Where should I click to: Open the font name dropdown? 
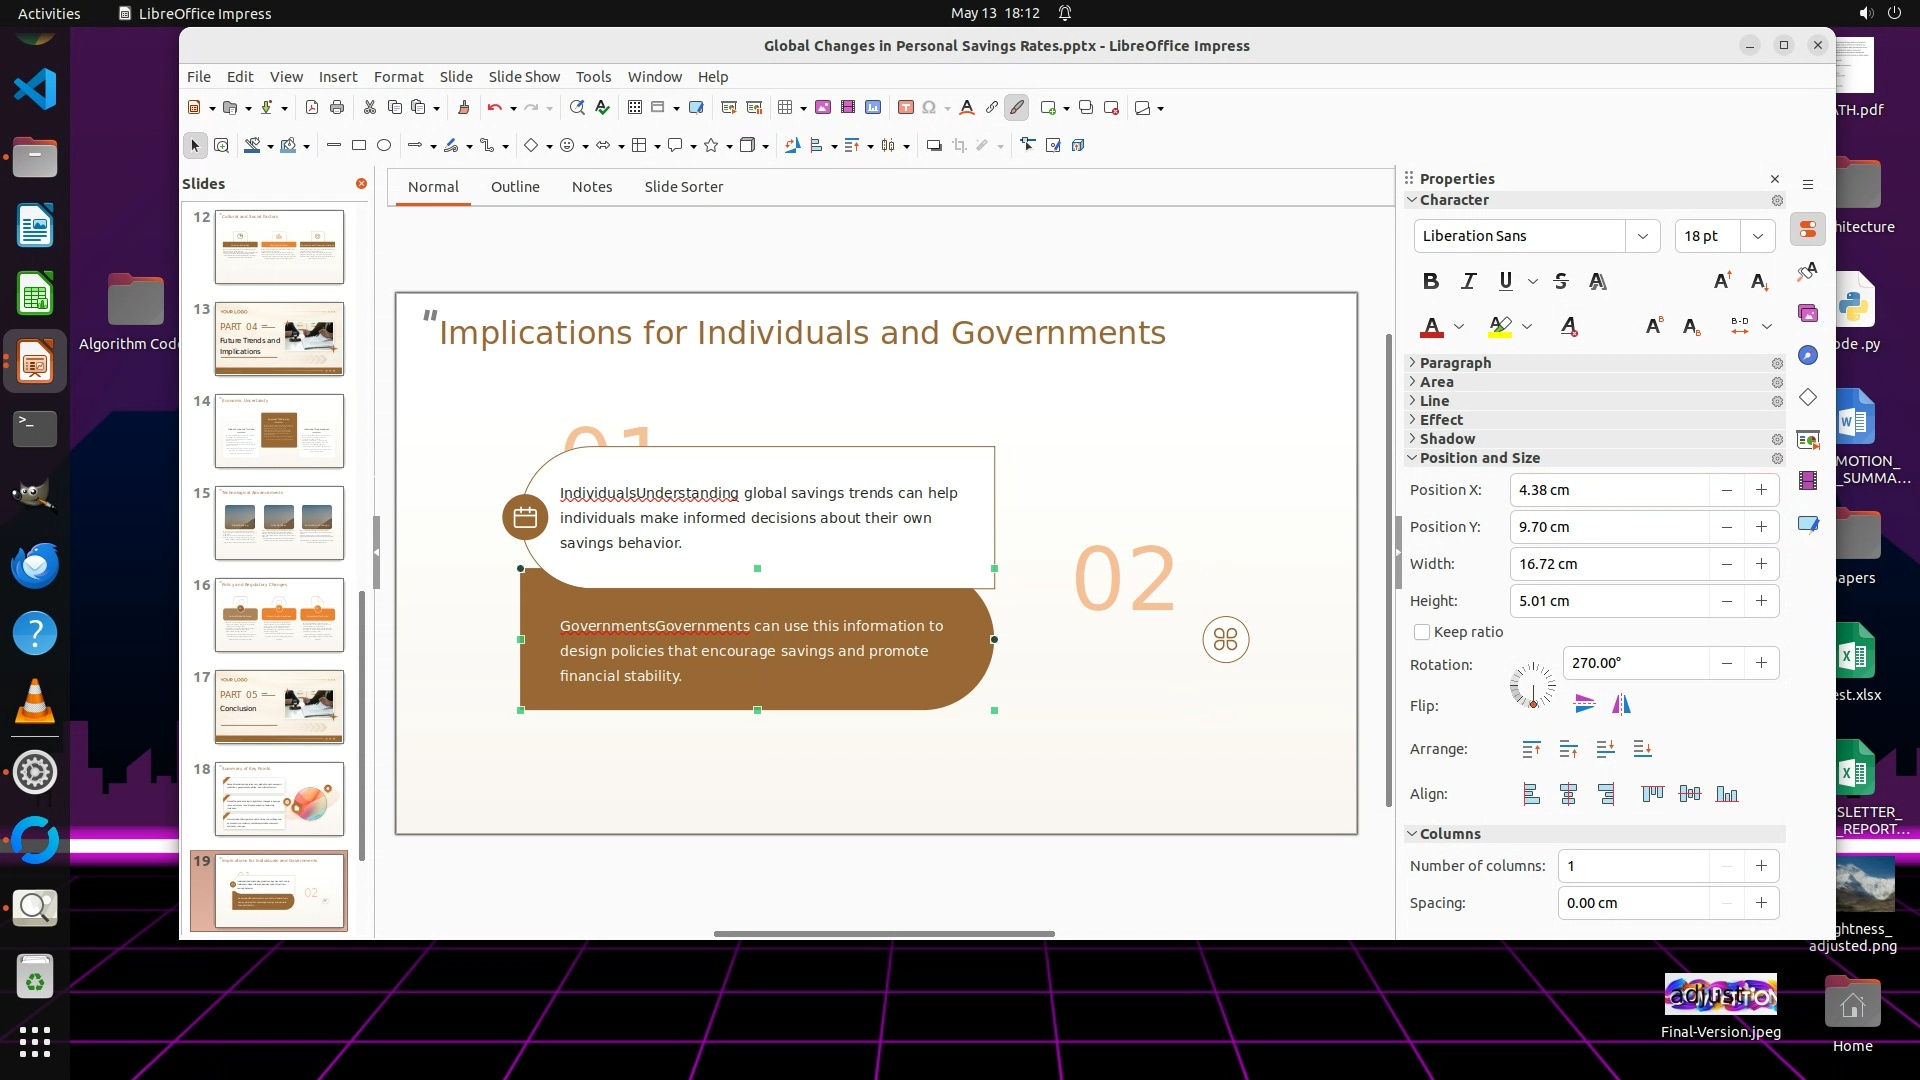click(1642, 236)
